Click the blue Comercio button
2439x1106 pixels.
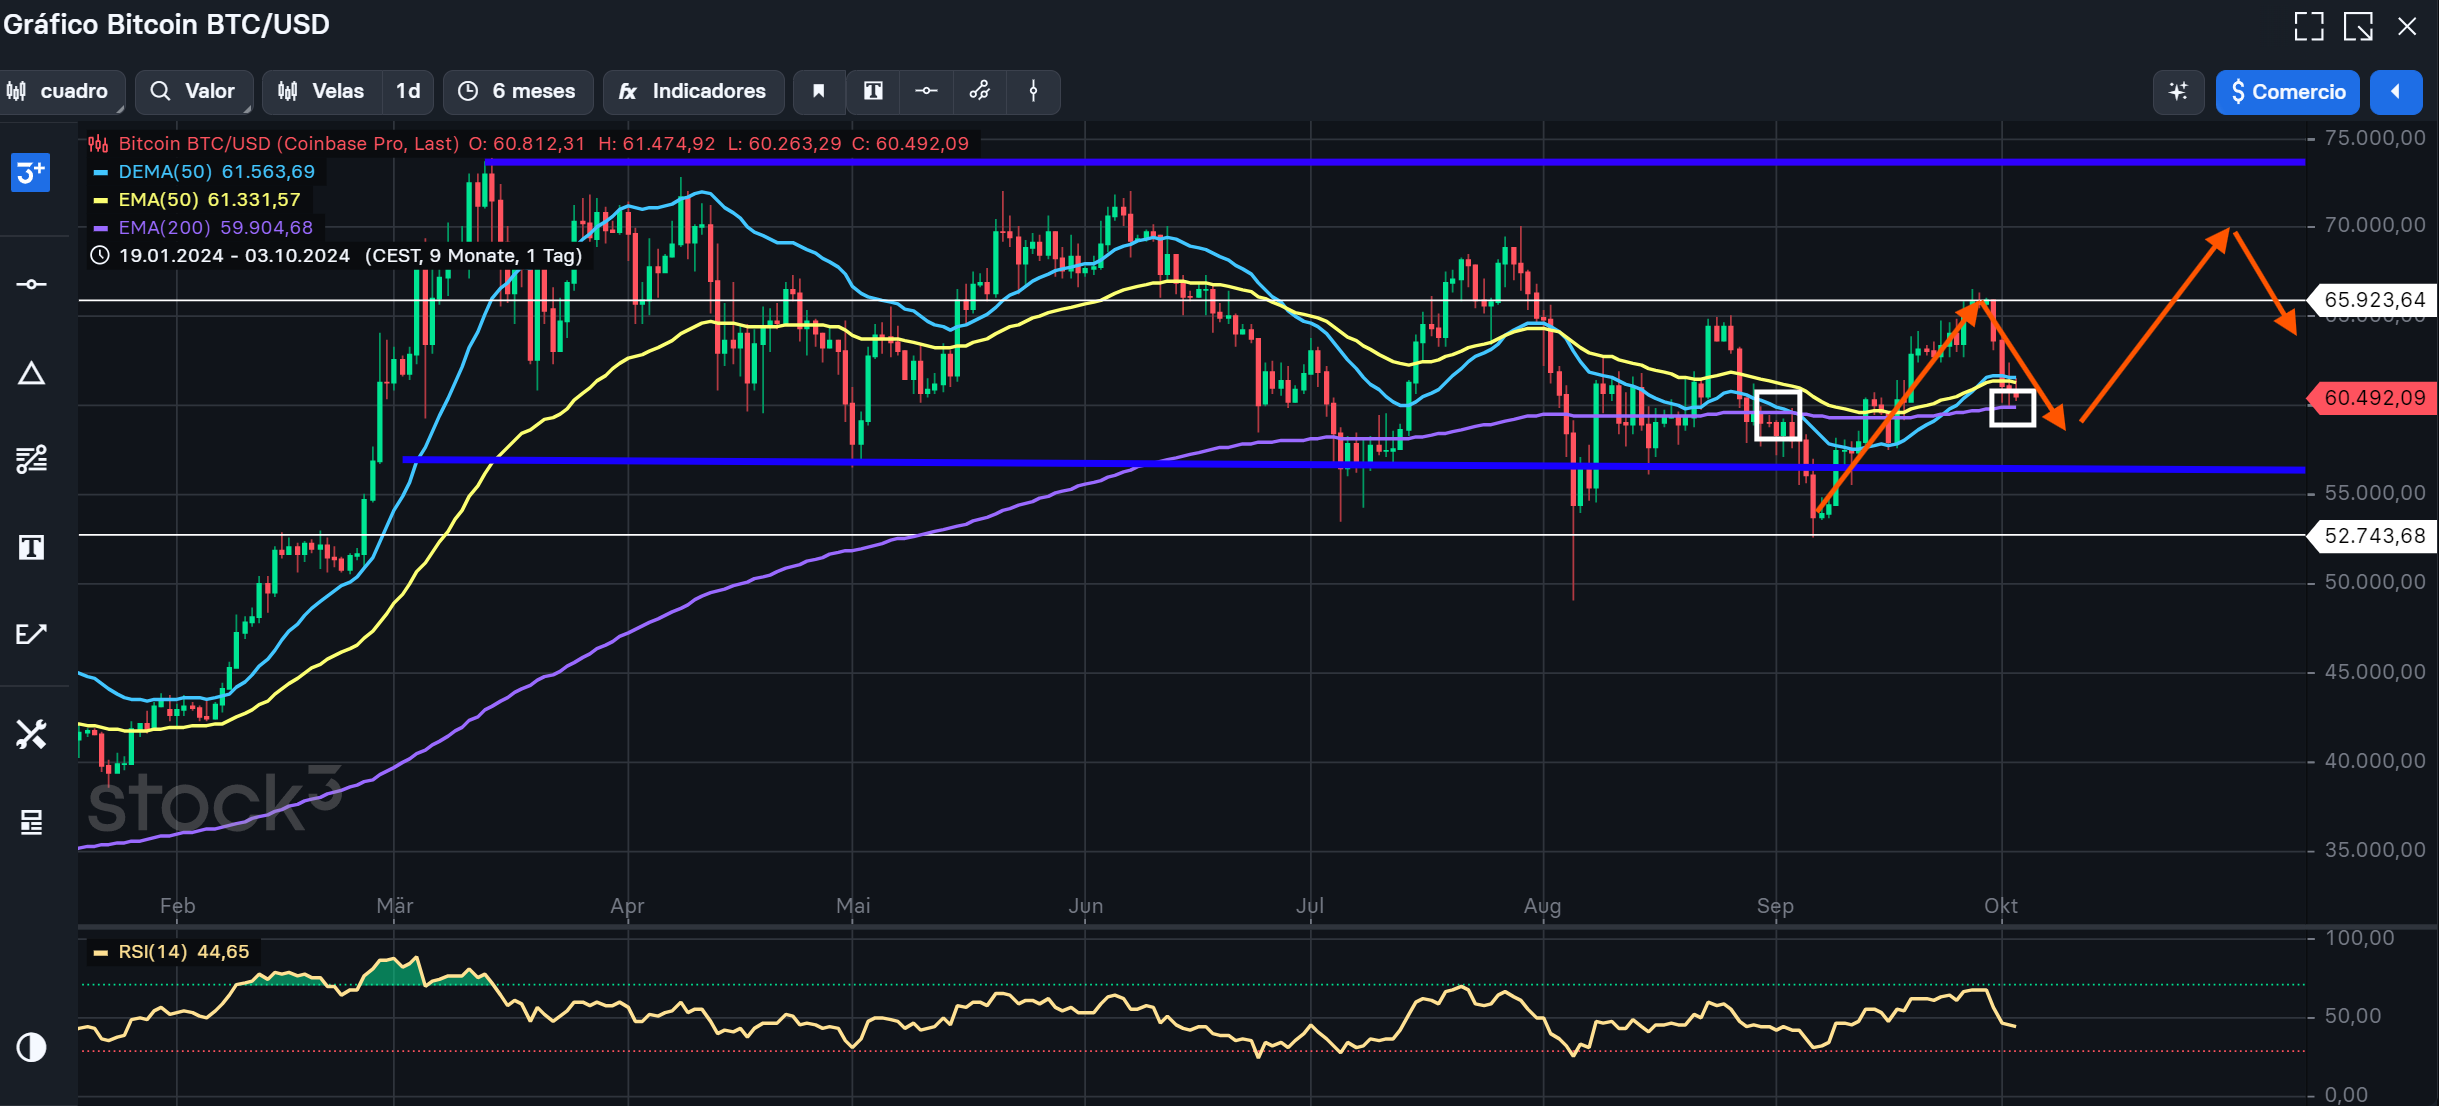pyautogui.click(x=2287, y=92)
